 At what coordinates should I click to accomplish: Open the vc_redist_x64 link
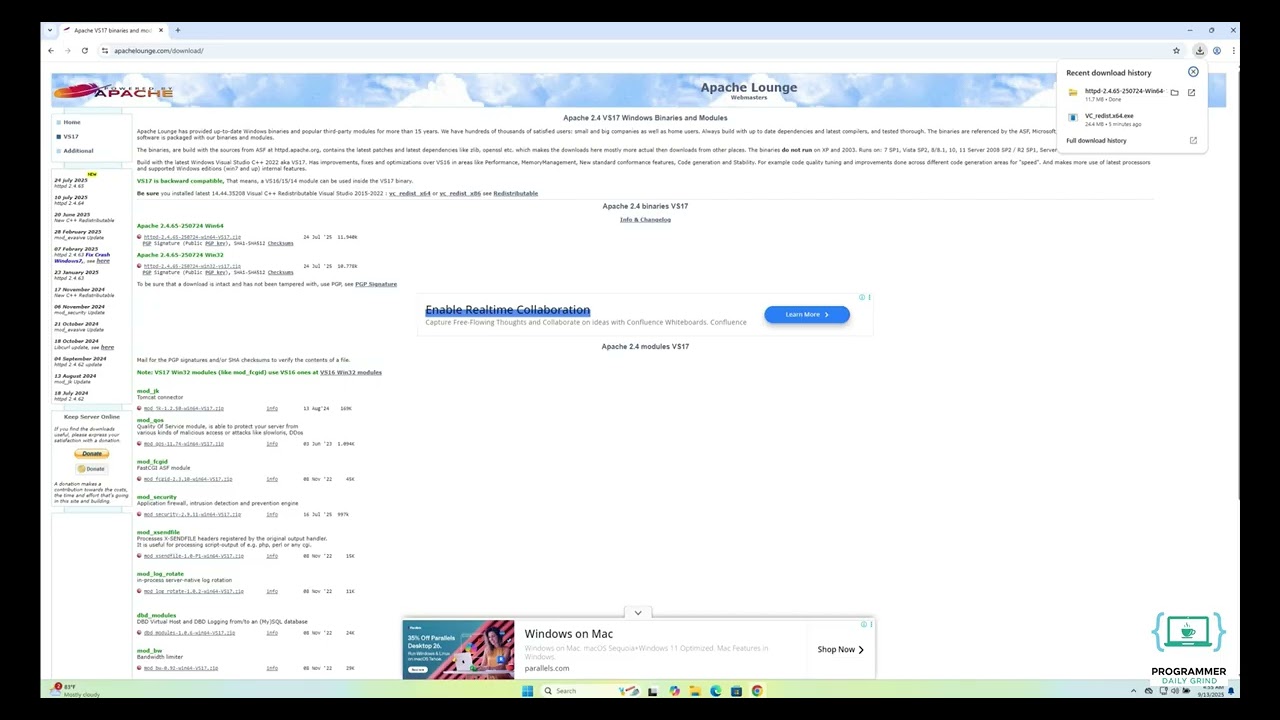[409, 194]
